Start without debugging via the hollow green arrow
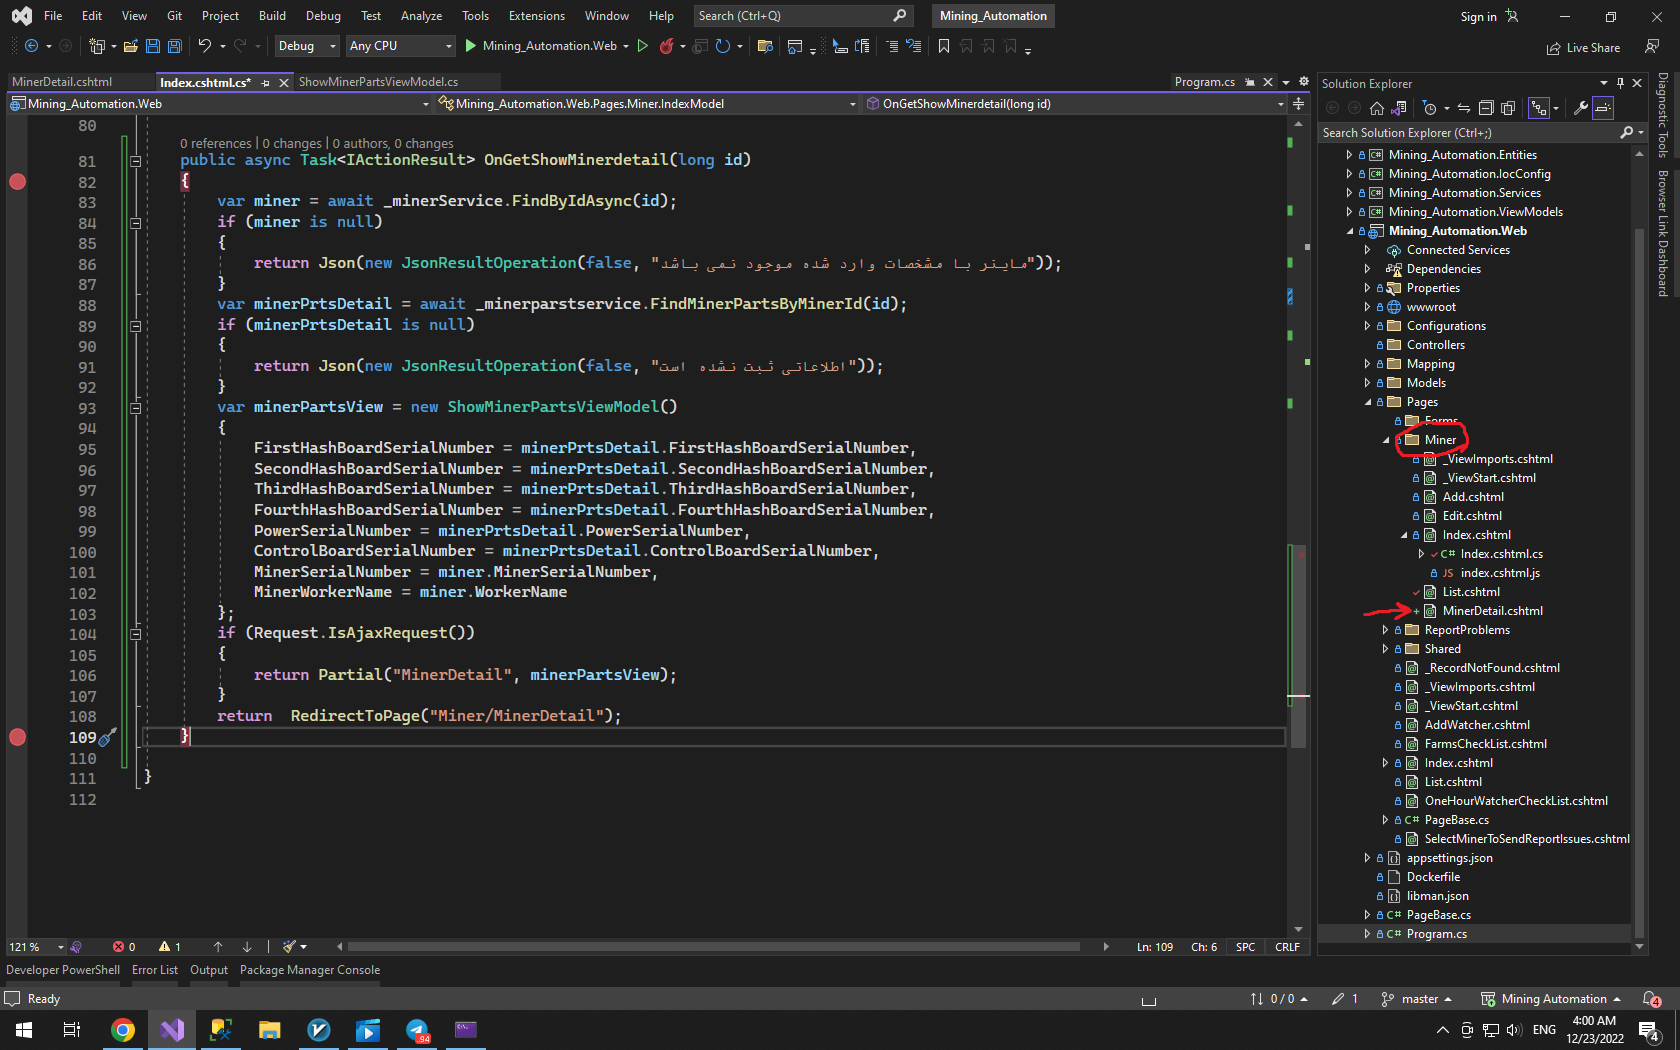Viewport: 1680px width, 1050px height. 643,46
